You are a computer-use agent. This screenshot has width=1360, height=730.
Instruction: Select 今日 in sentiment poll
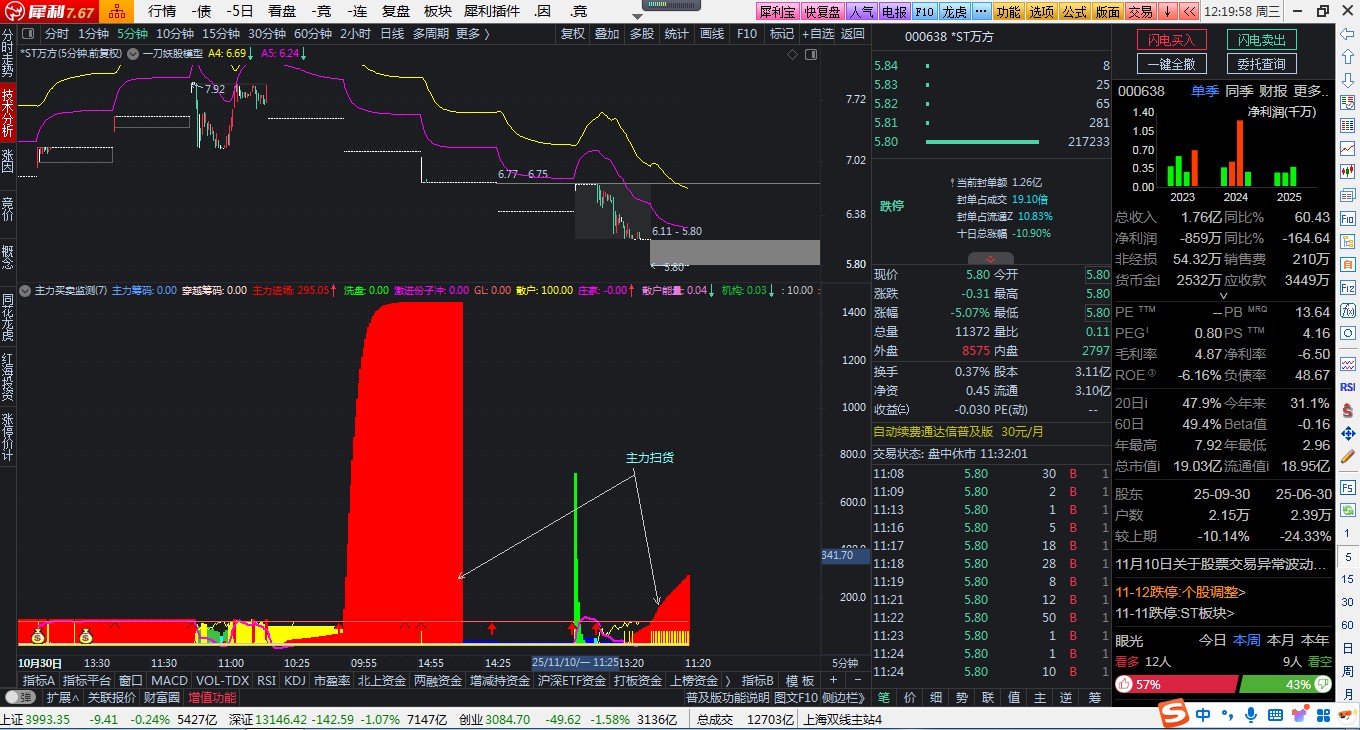(x=1213, y=640)
